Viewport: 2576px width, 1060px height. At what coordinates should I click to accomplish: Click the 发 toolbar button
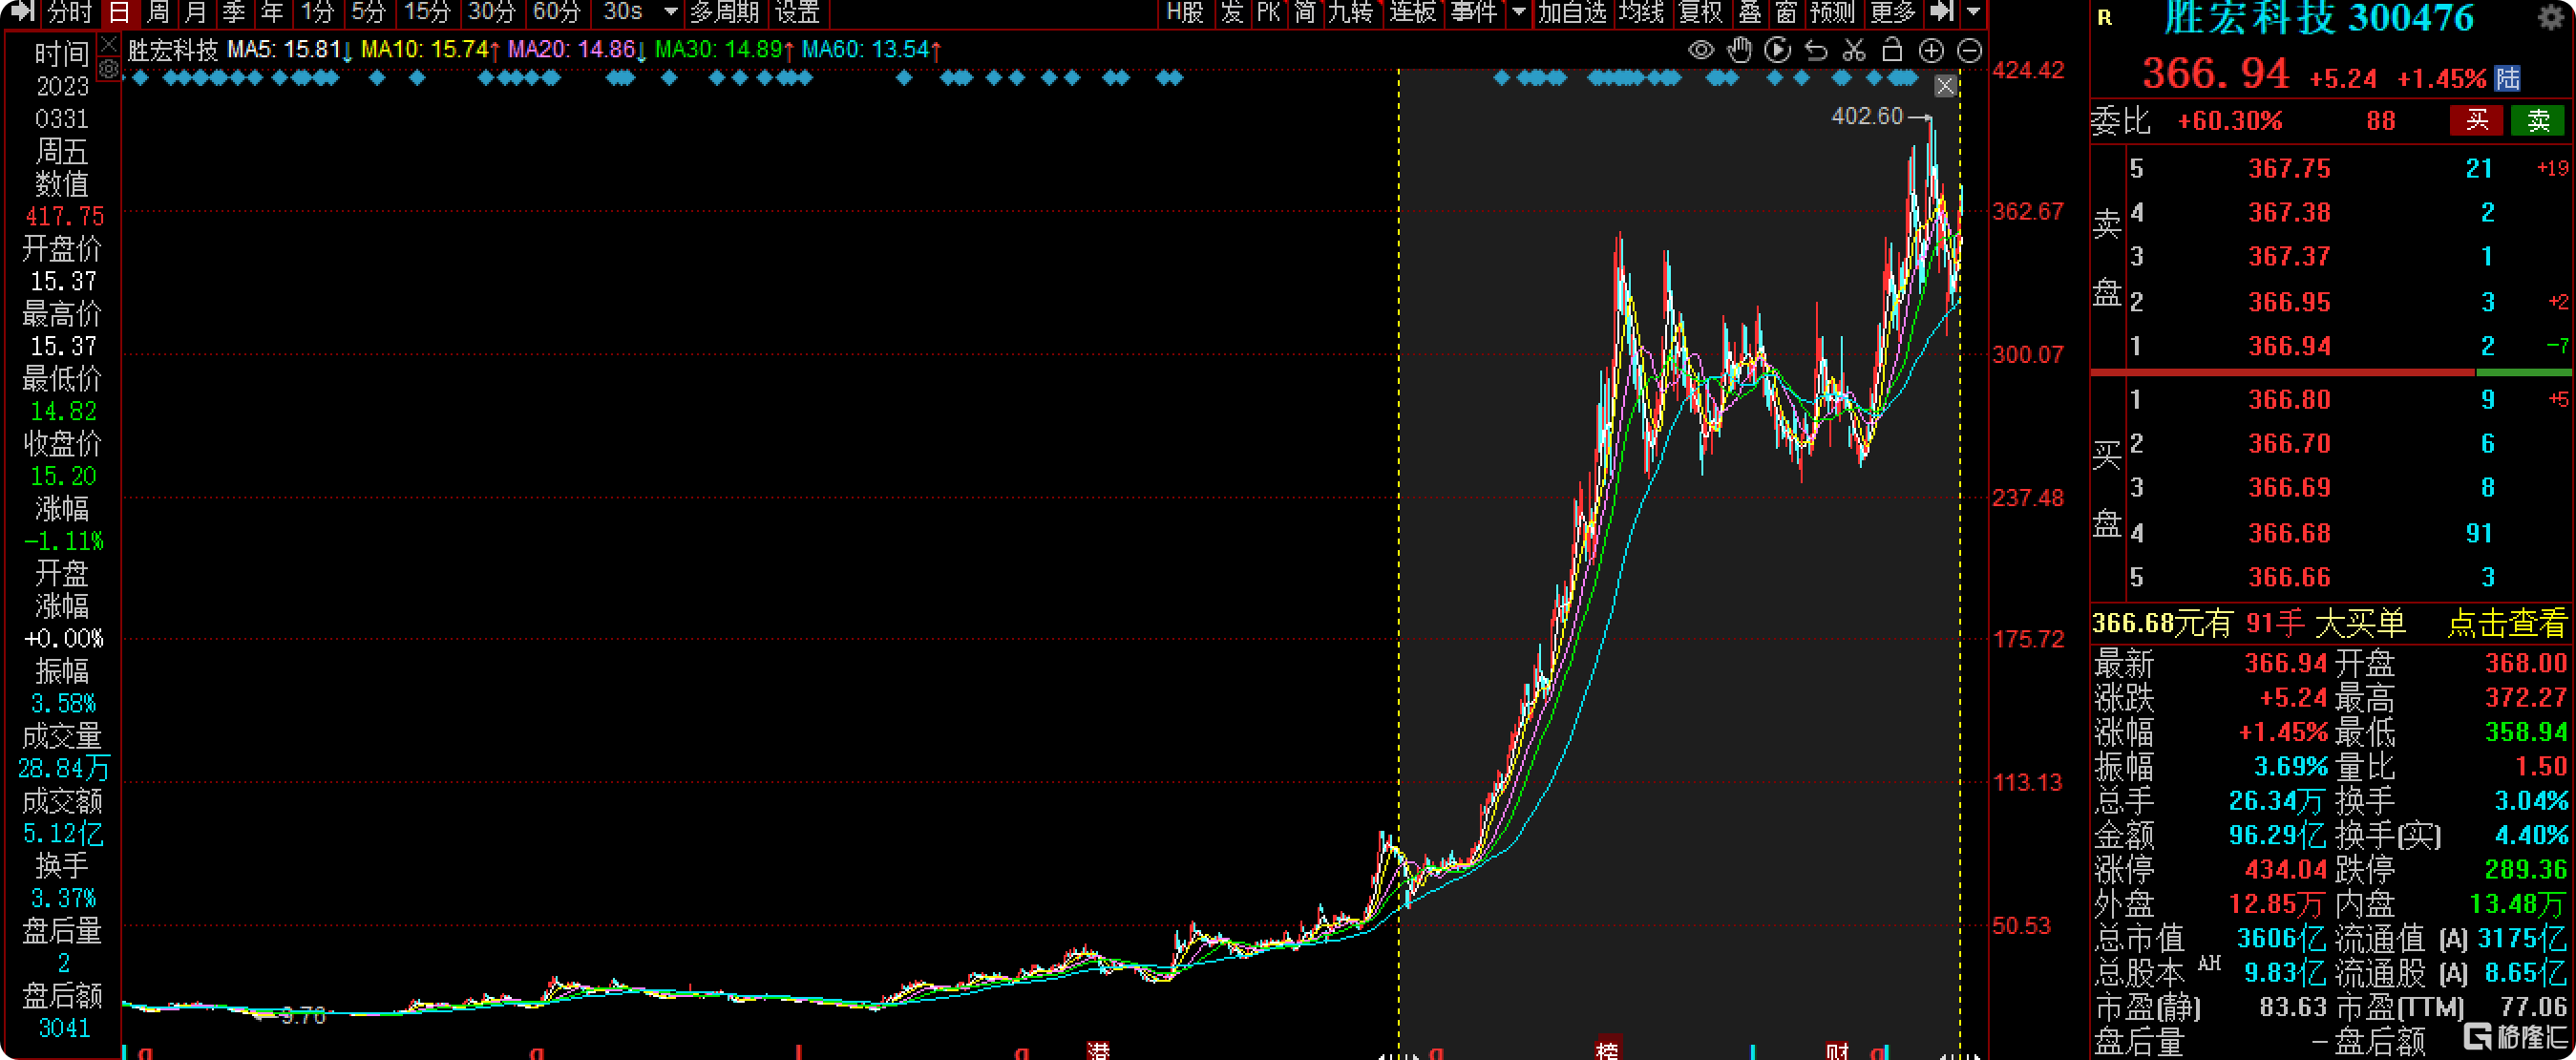click(x=1232, y=12)
